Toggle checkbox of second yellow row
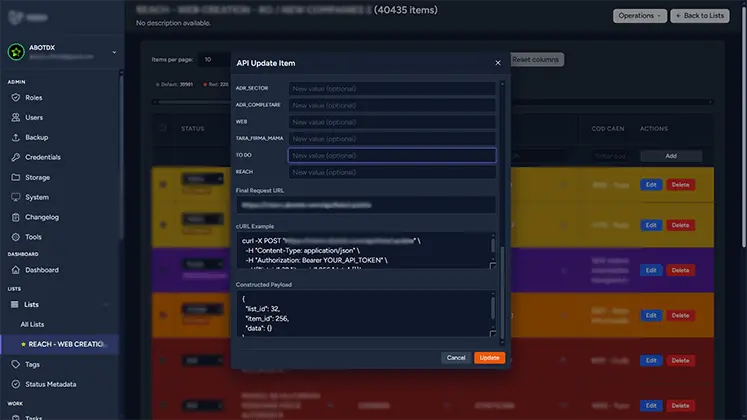Viewport: 747px width, 420px height. [163, 224]
